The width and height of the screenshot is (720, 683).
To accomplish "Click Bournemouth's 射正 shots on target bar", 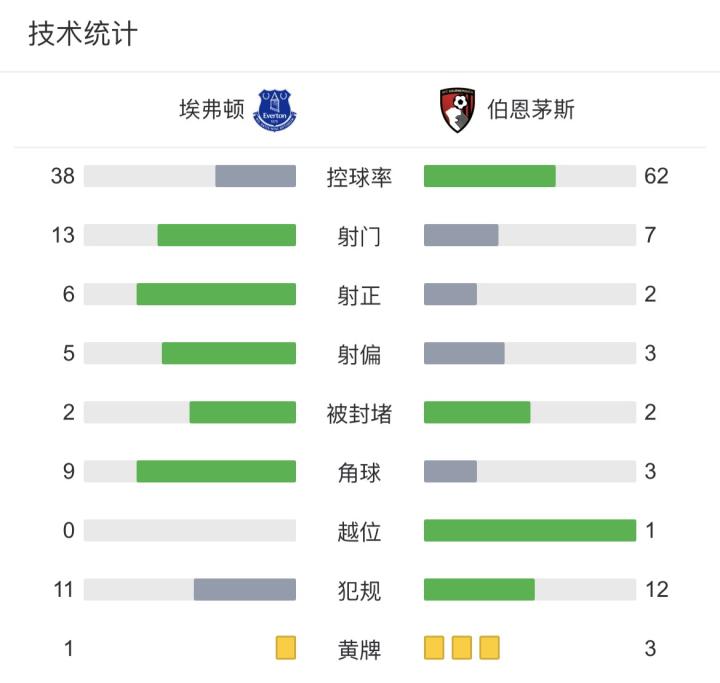I will [450, 295].
